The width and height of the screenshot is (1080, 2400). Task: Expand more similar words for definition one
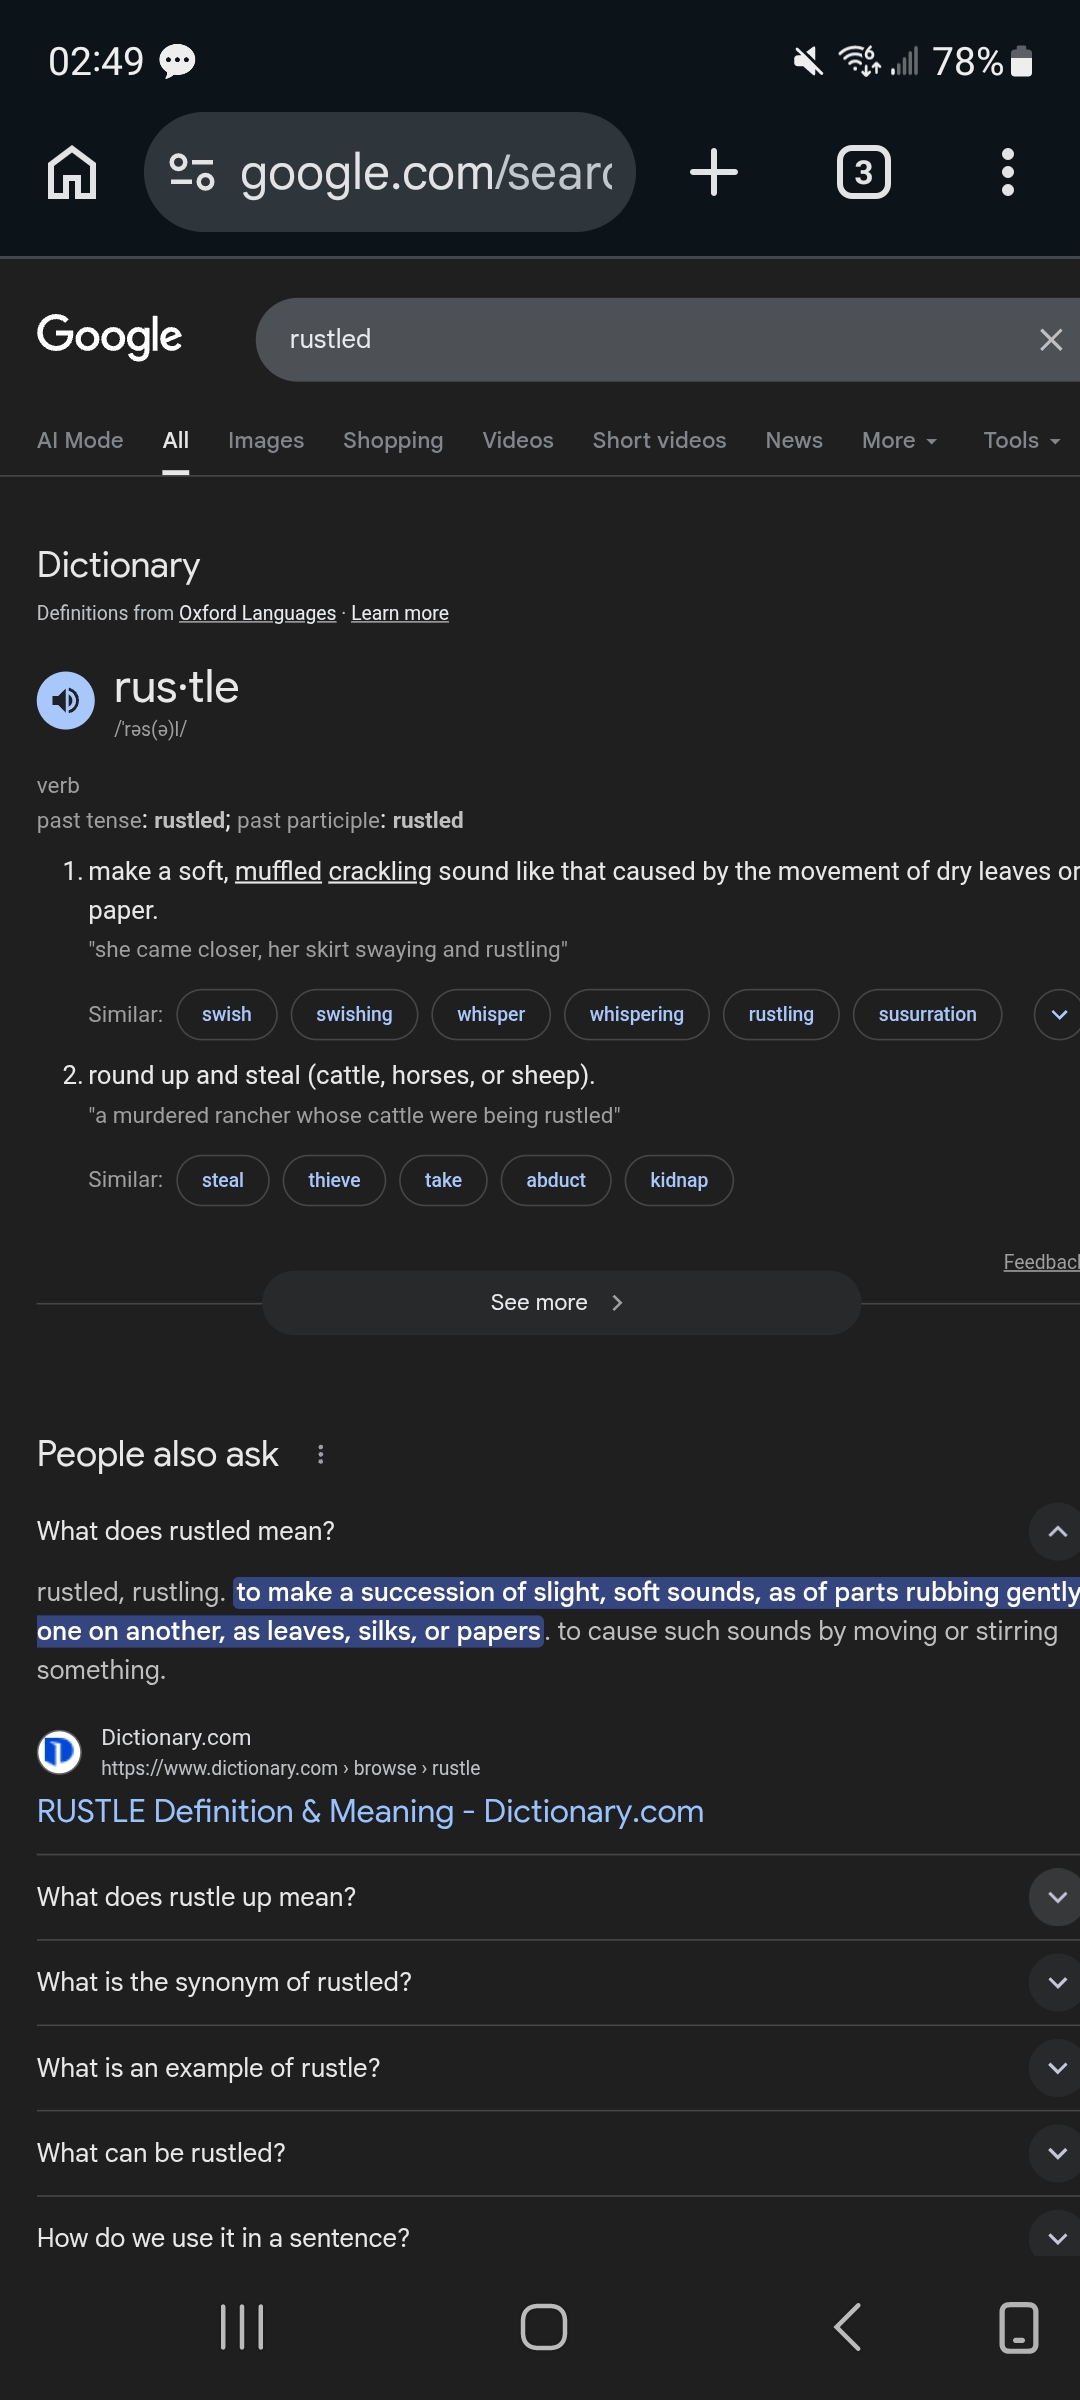(1058, 1015)
